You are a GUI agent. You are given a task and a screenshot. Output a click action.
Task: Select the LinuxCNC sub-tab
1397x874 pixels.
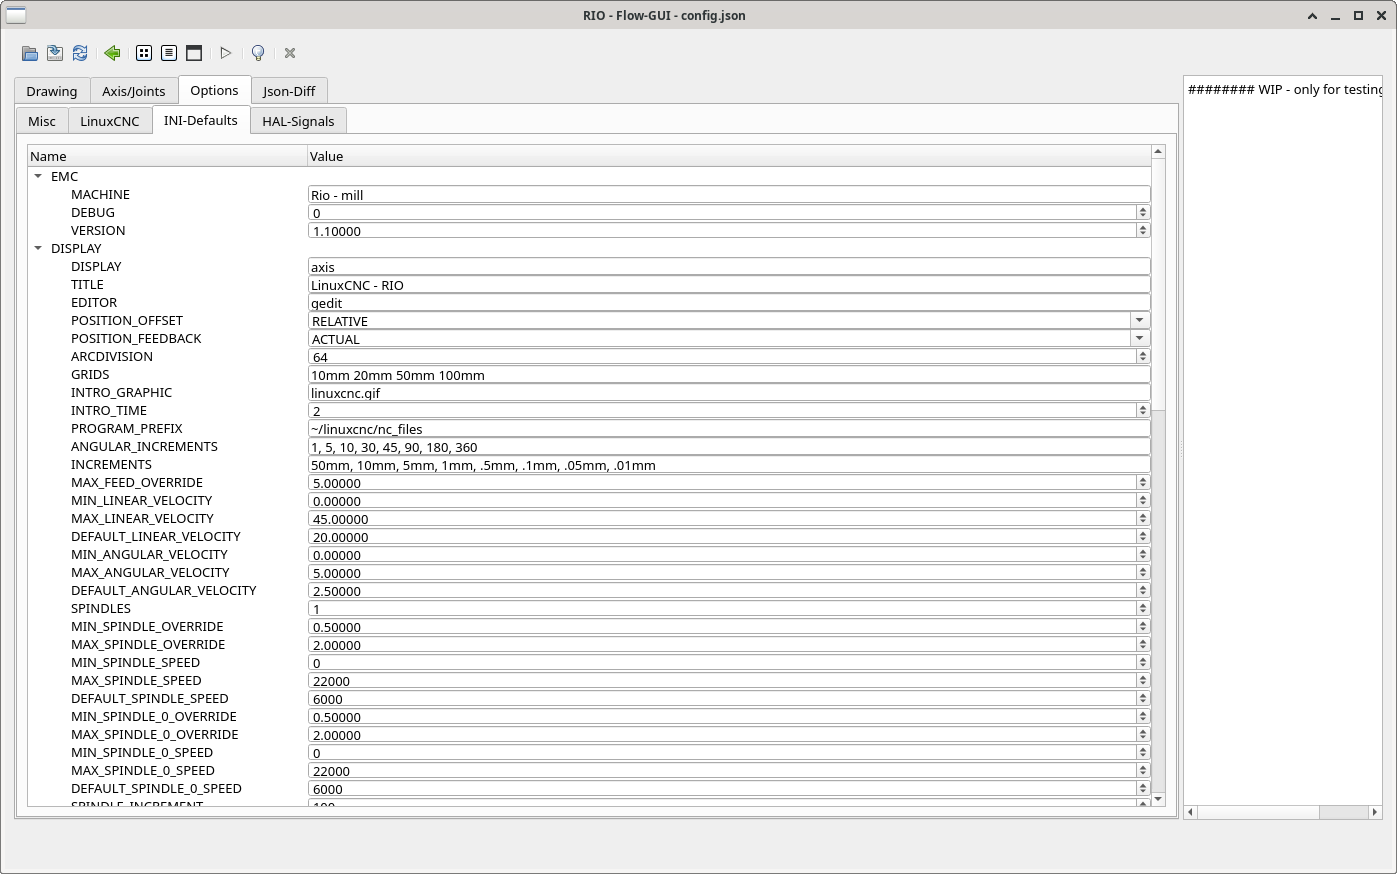coord(110,121)
